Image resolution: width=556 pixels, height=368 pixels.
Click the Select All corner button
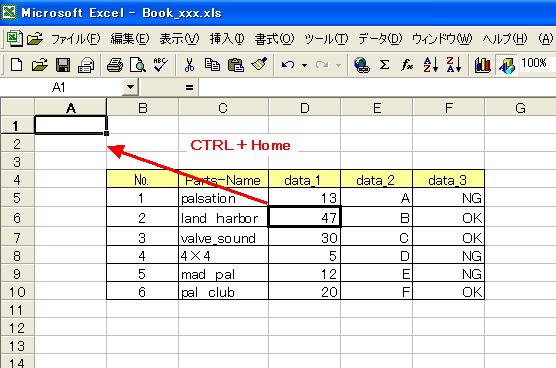[x=17, y=107]
